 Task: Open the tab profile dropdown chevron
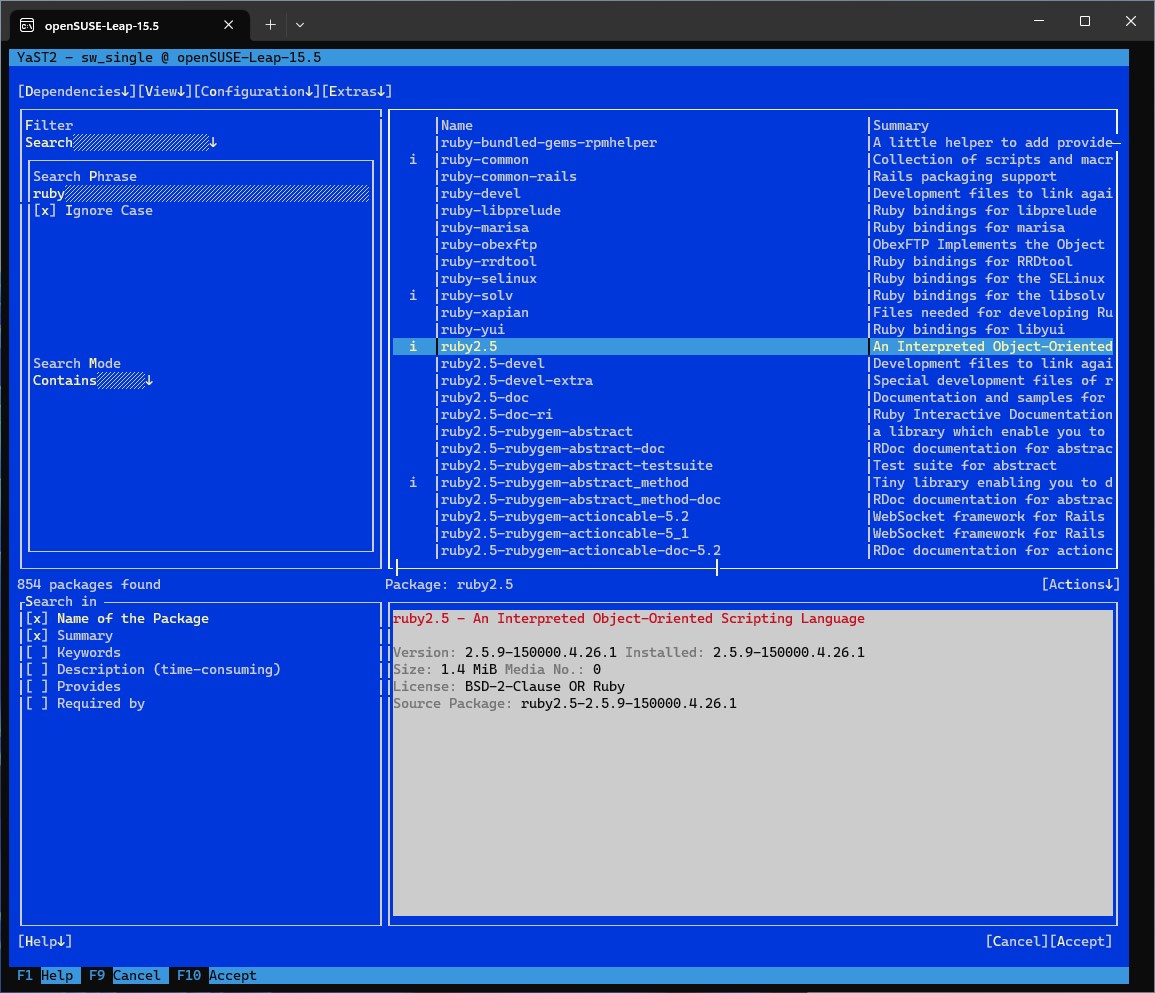(x=300, y=24)
